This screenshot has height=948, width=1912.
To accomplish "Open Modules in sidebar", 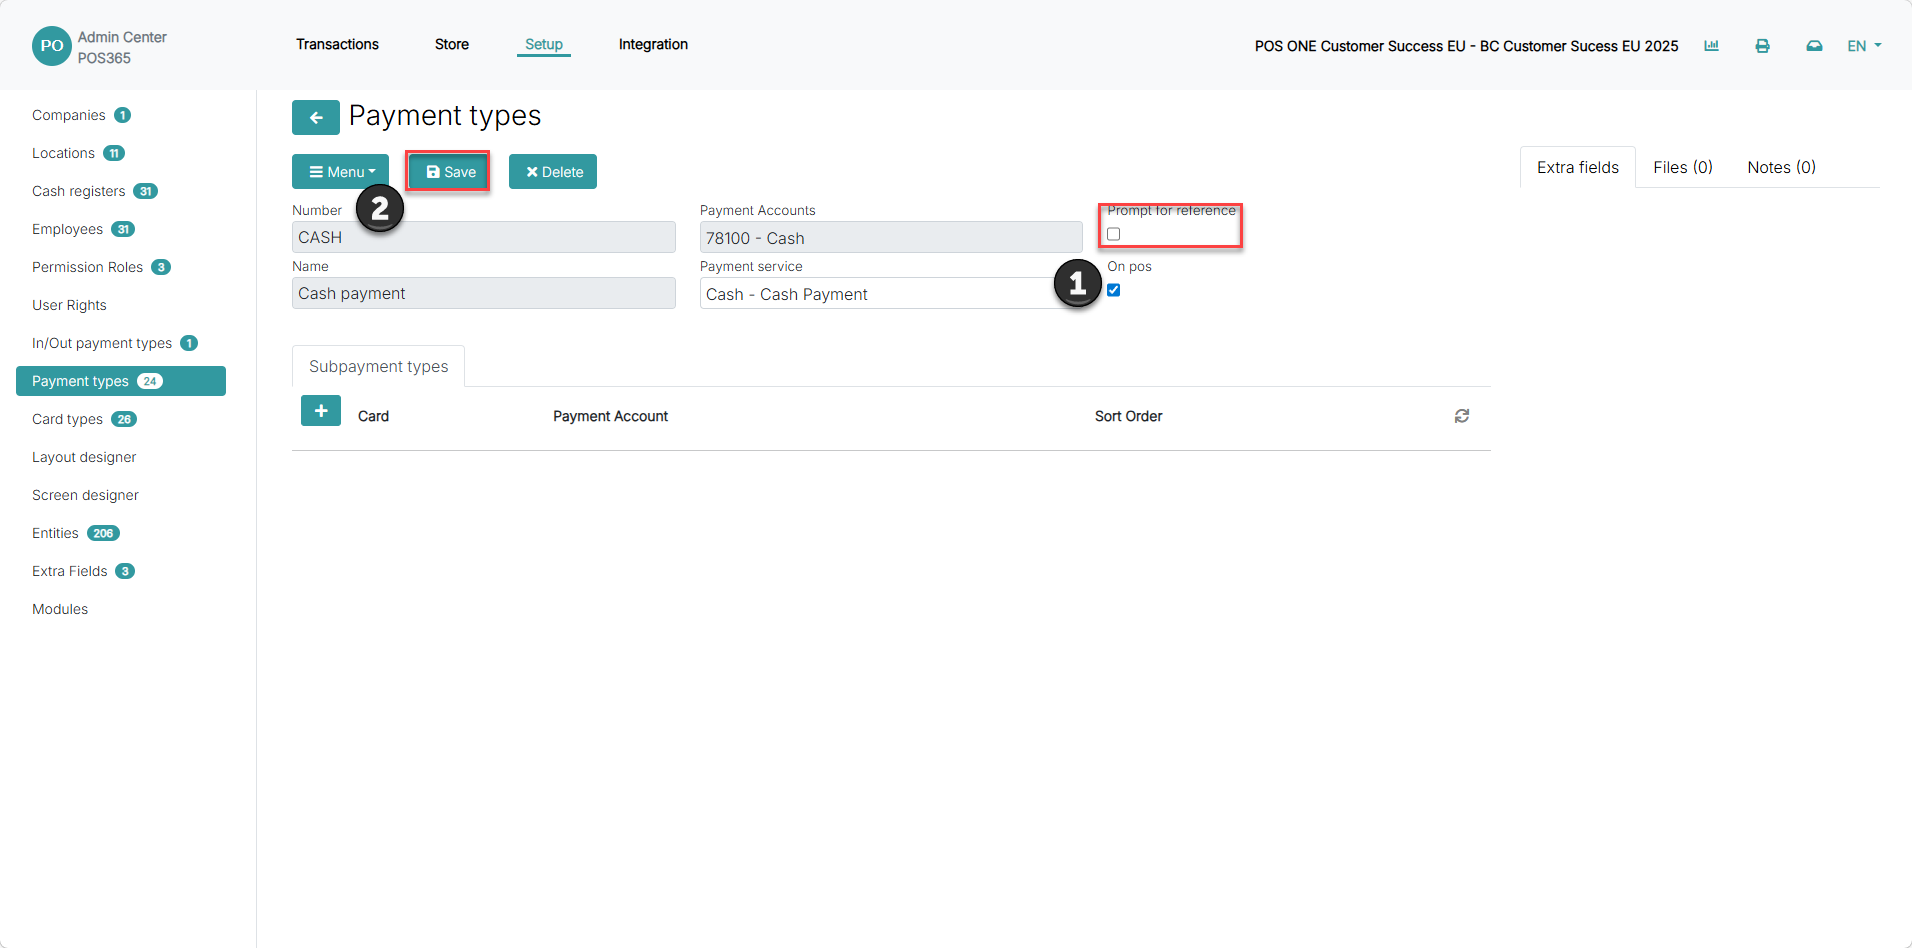I will coord(60,609).
